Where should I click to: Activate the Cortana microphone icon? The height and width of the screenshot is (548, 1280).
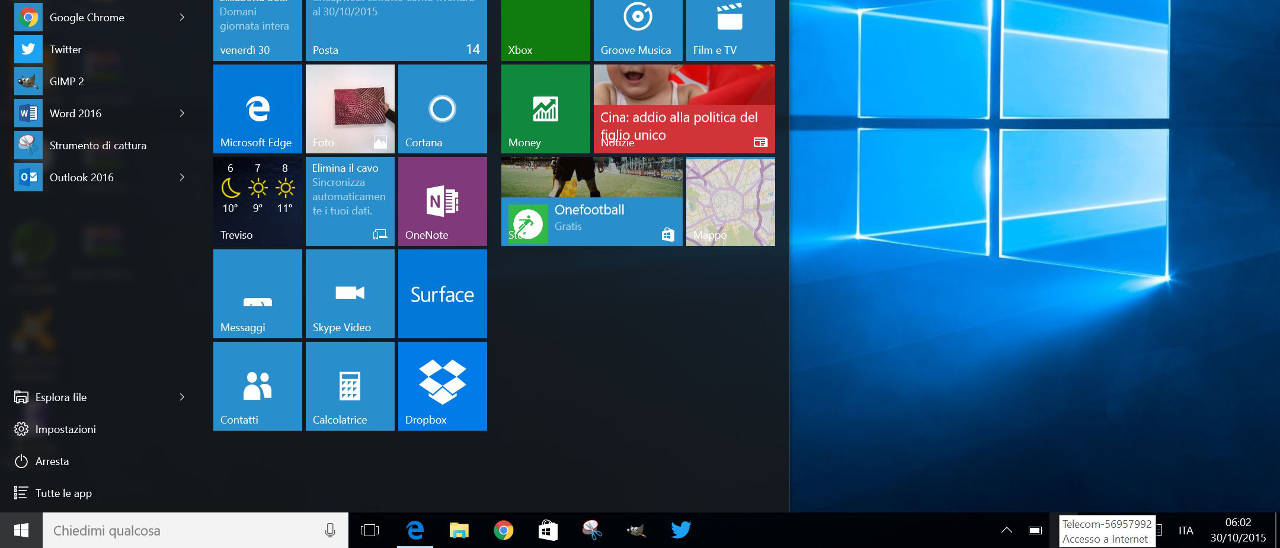(330, 530)
